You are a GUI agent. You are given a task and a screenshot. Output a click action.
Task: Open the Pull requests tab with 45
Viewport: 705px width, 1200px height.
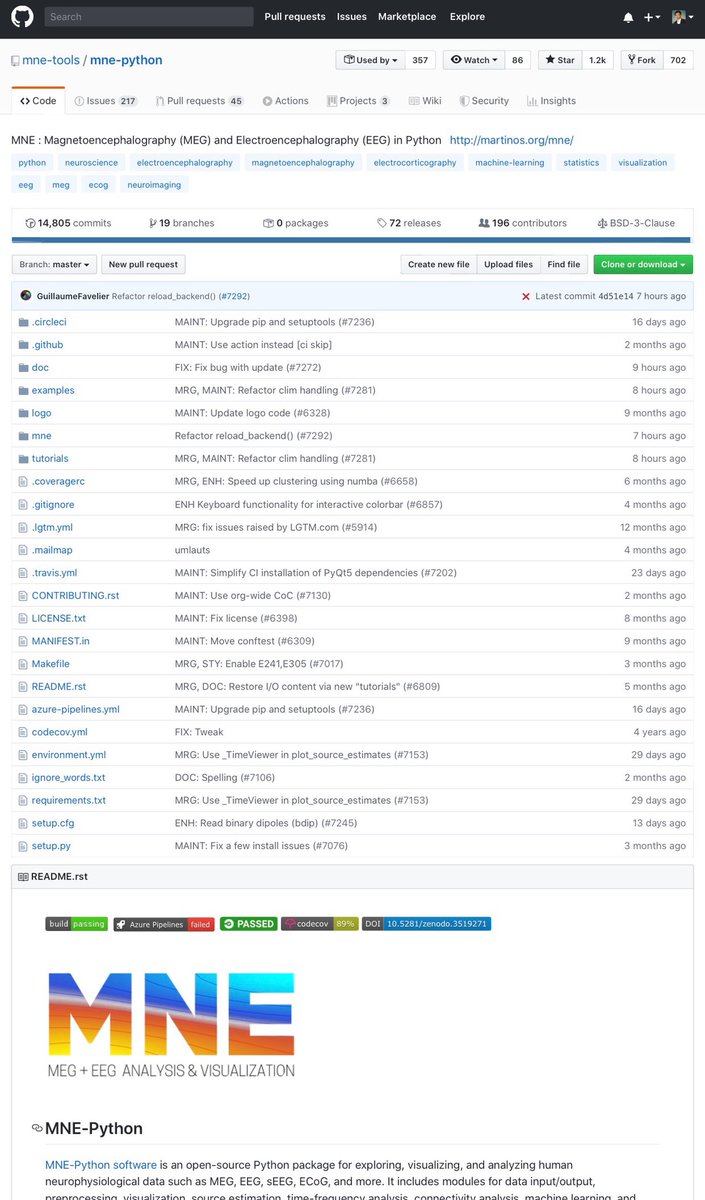pos(199,101)
